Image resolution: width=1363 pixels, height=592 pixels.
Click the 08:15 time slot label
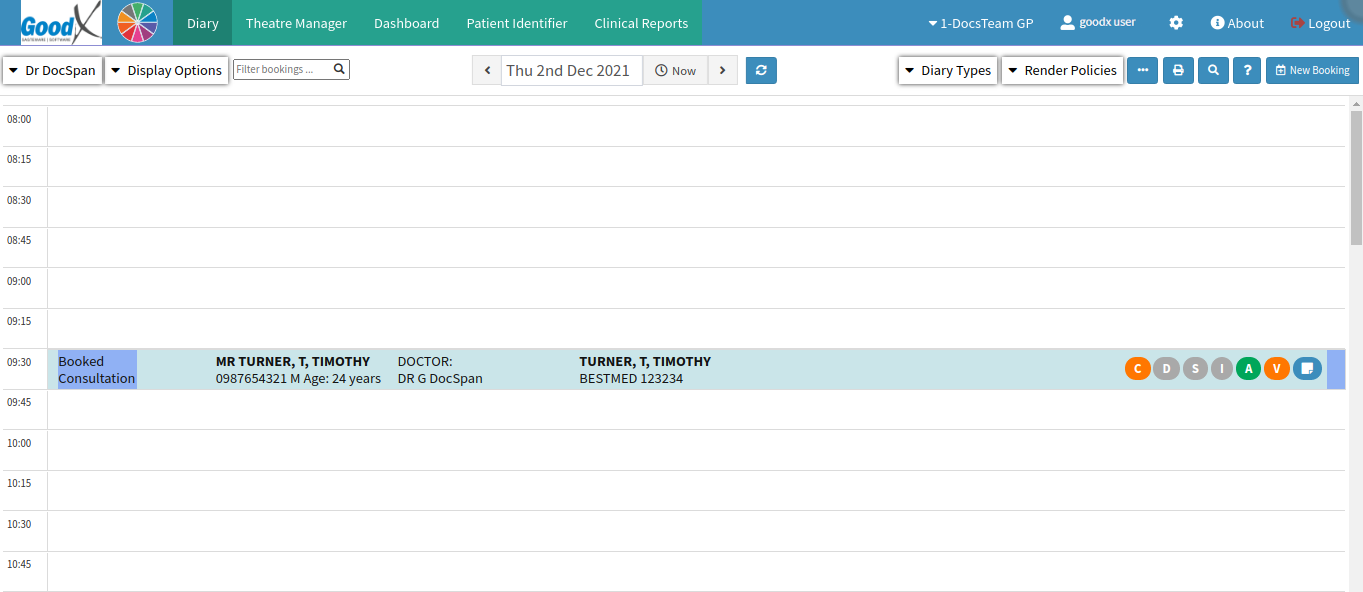[x=19, y=159]
